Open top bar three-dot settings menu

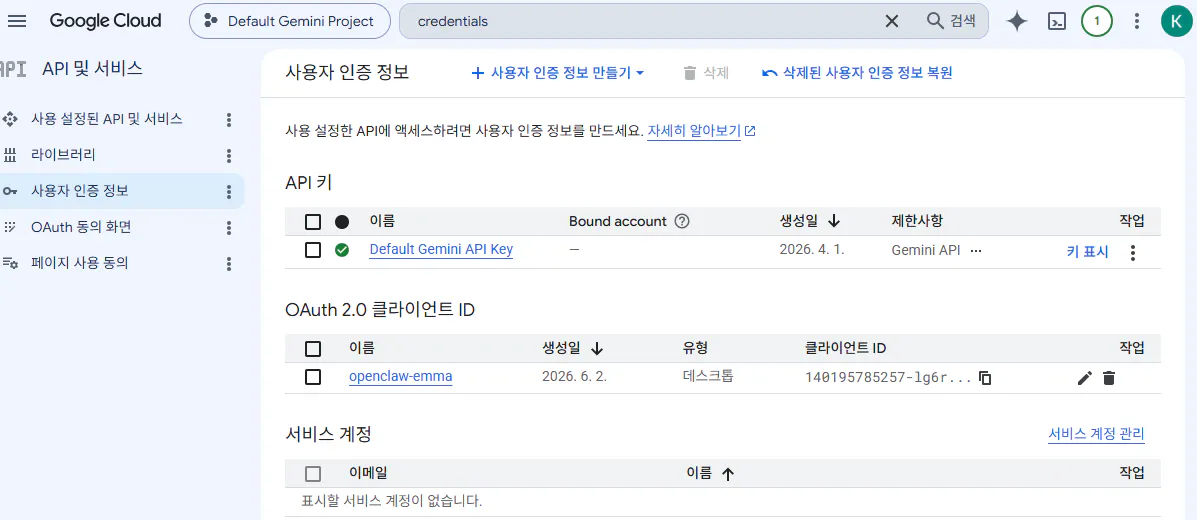click(x=1137, y=21)
